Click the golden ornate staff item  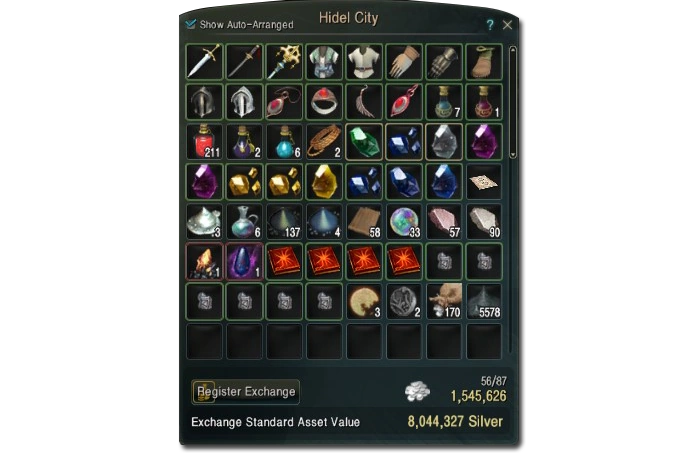284,62
